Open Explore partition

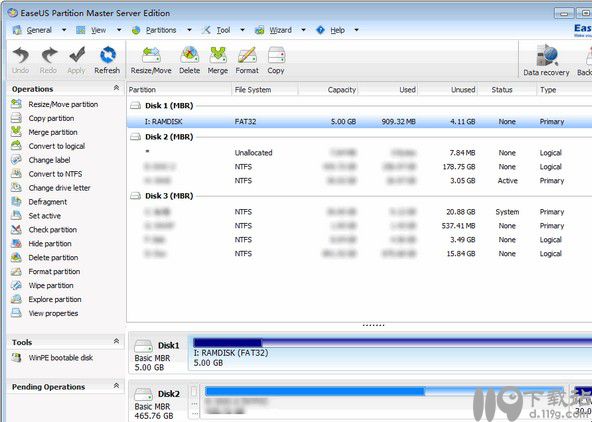tap(46, 300)
